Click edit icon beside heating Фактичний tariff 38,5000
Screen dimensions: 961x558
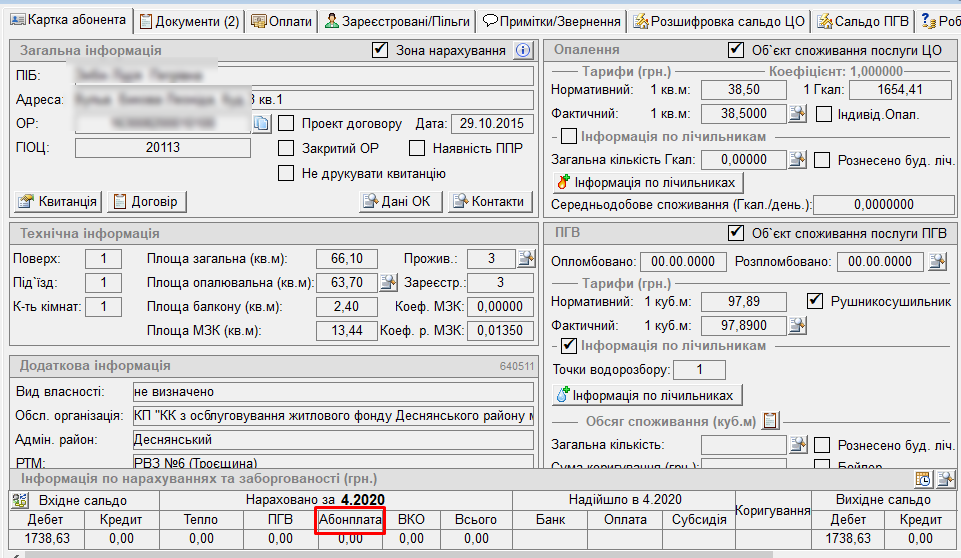coord(797,114)
